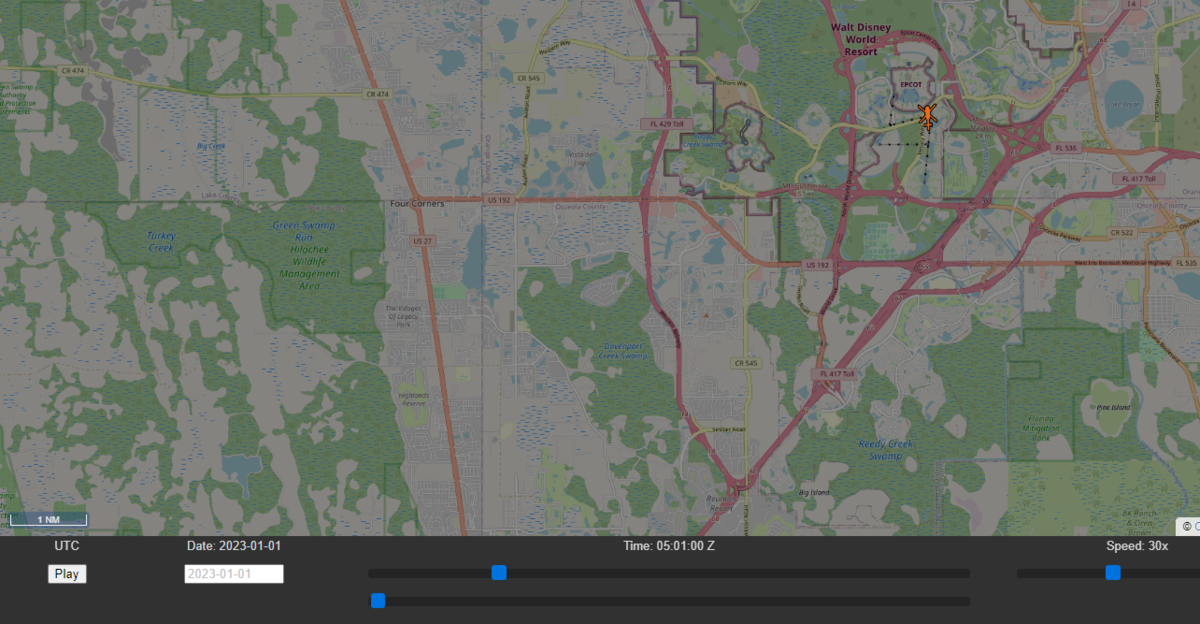
Task: Click the US 27 road shield
Action: 422,241
